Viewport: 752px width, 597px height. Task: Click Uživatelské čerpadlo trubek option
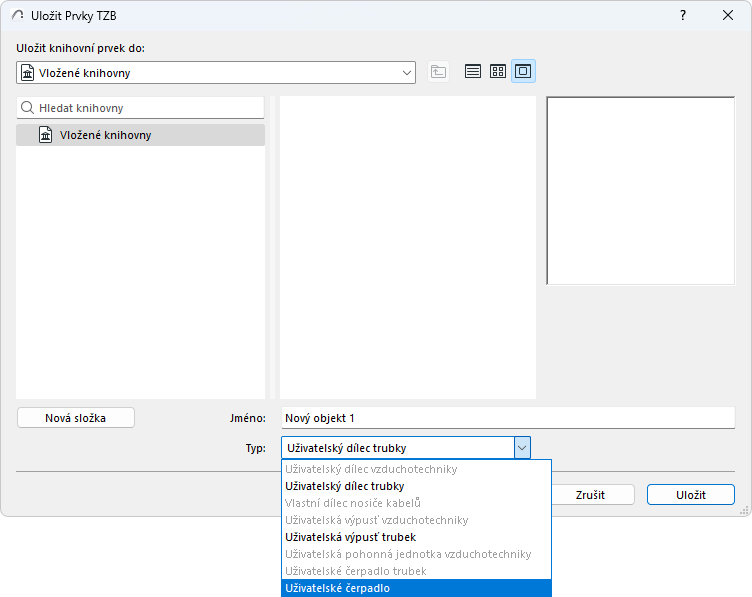tap(416, 571)
